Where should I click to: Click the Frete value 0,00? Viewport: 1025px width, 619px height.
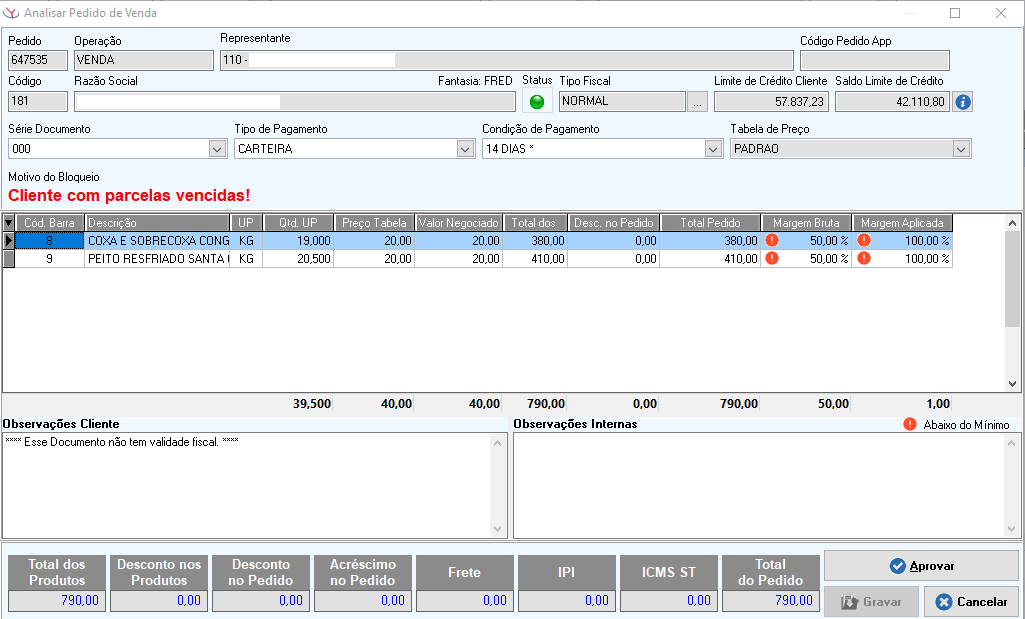[x=465, y=601]
